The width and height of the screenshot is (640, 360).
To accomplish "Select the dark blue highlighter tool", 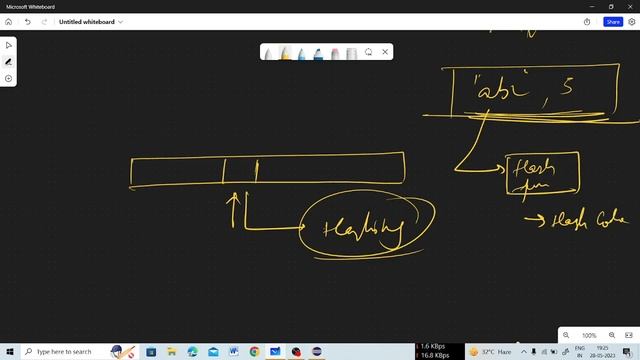I will pyautogui.click(x=318, y=54).
